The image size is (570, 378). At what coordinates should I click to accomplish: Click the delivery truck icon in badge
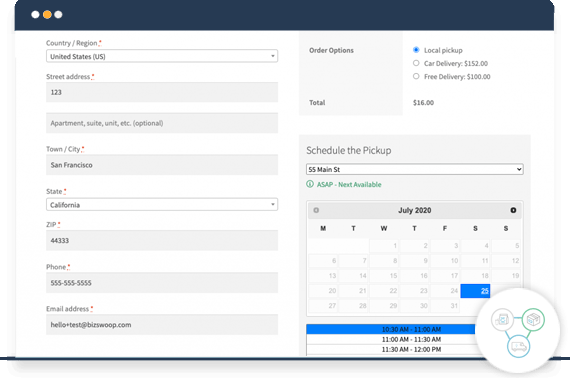pos(518,346)
